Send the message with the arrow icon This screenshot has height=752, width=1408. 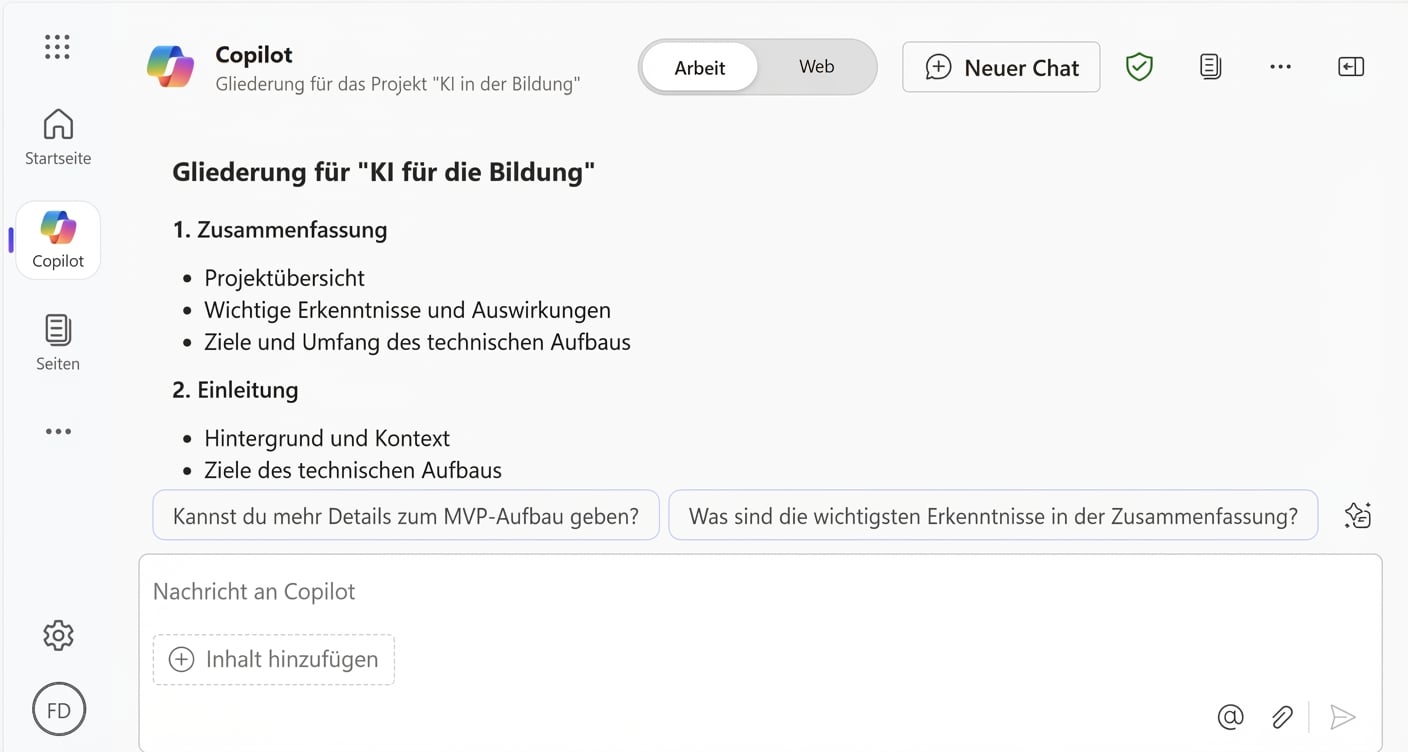pos(1343,717)
